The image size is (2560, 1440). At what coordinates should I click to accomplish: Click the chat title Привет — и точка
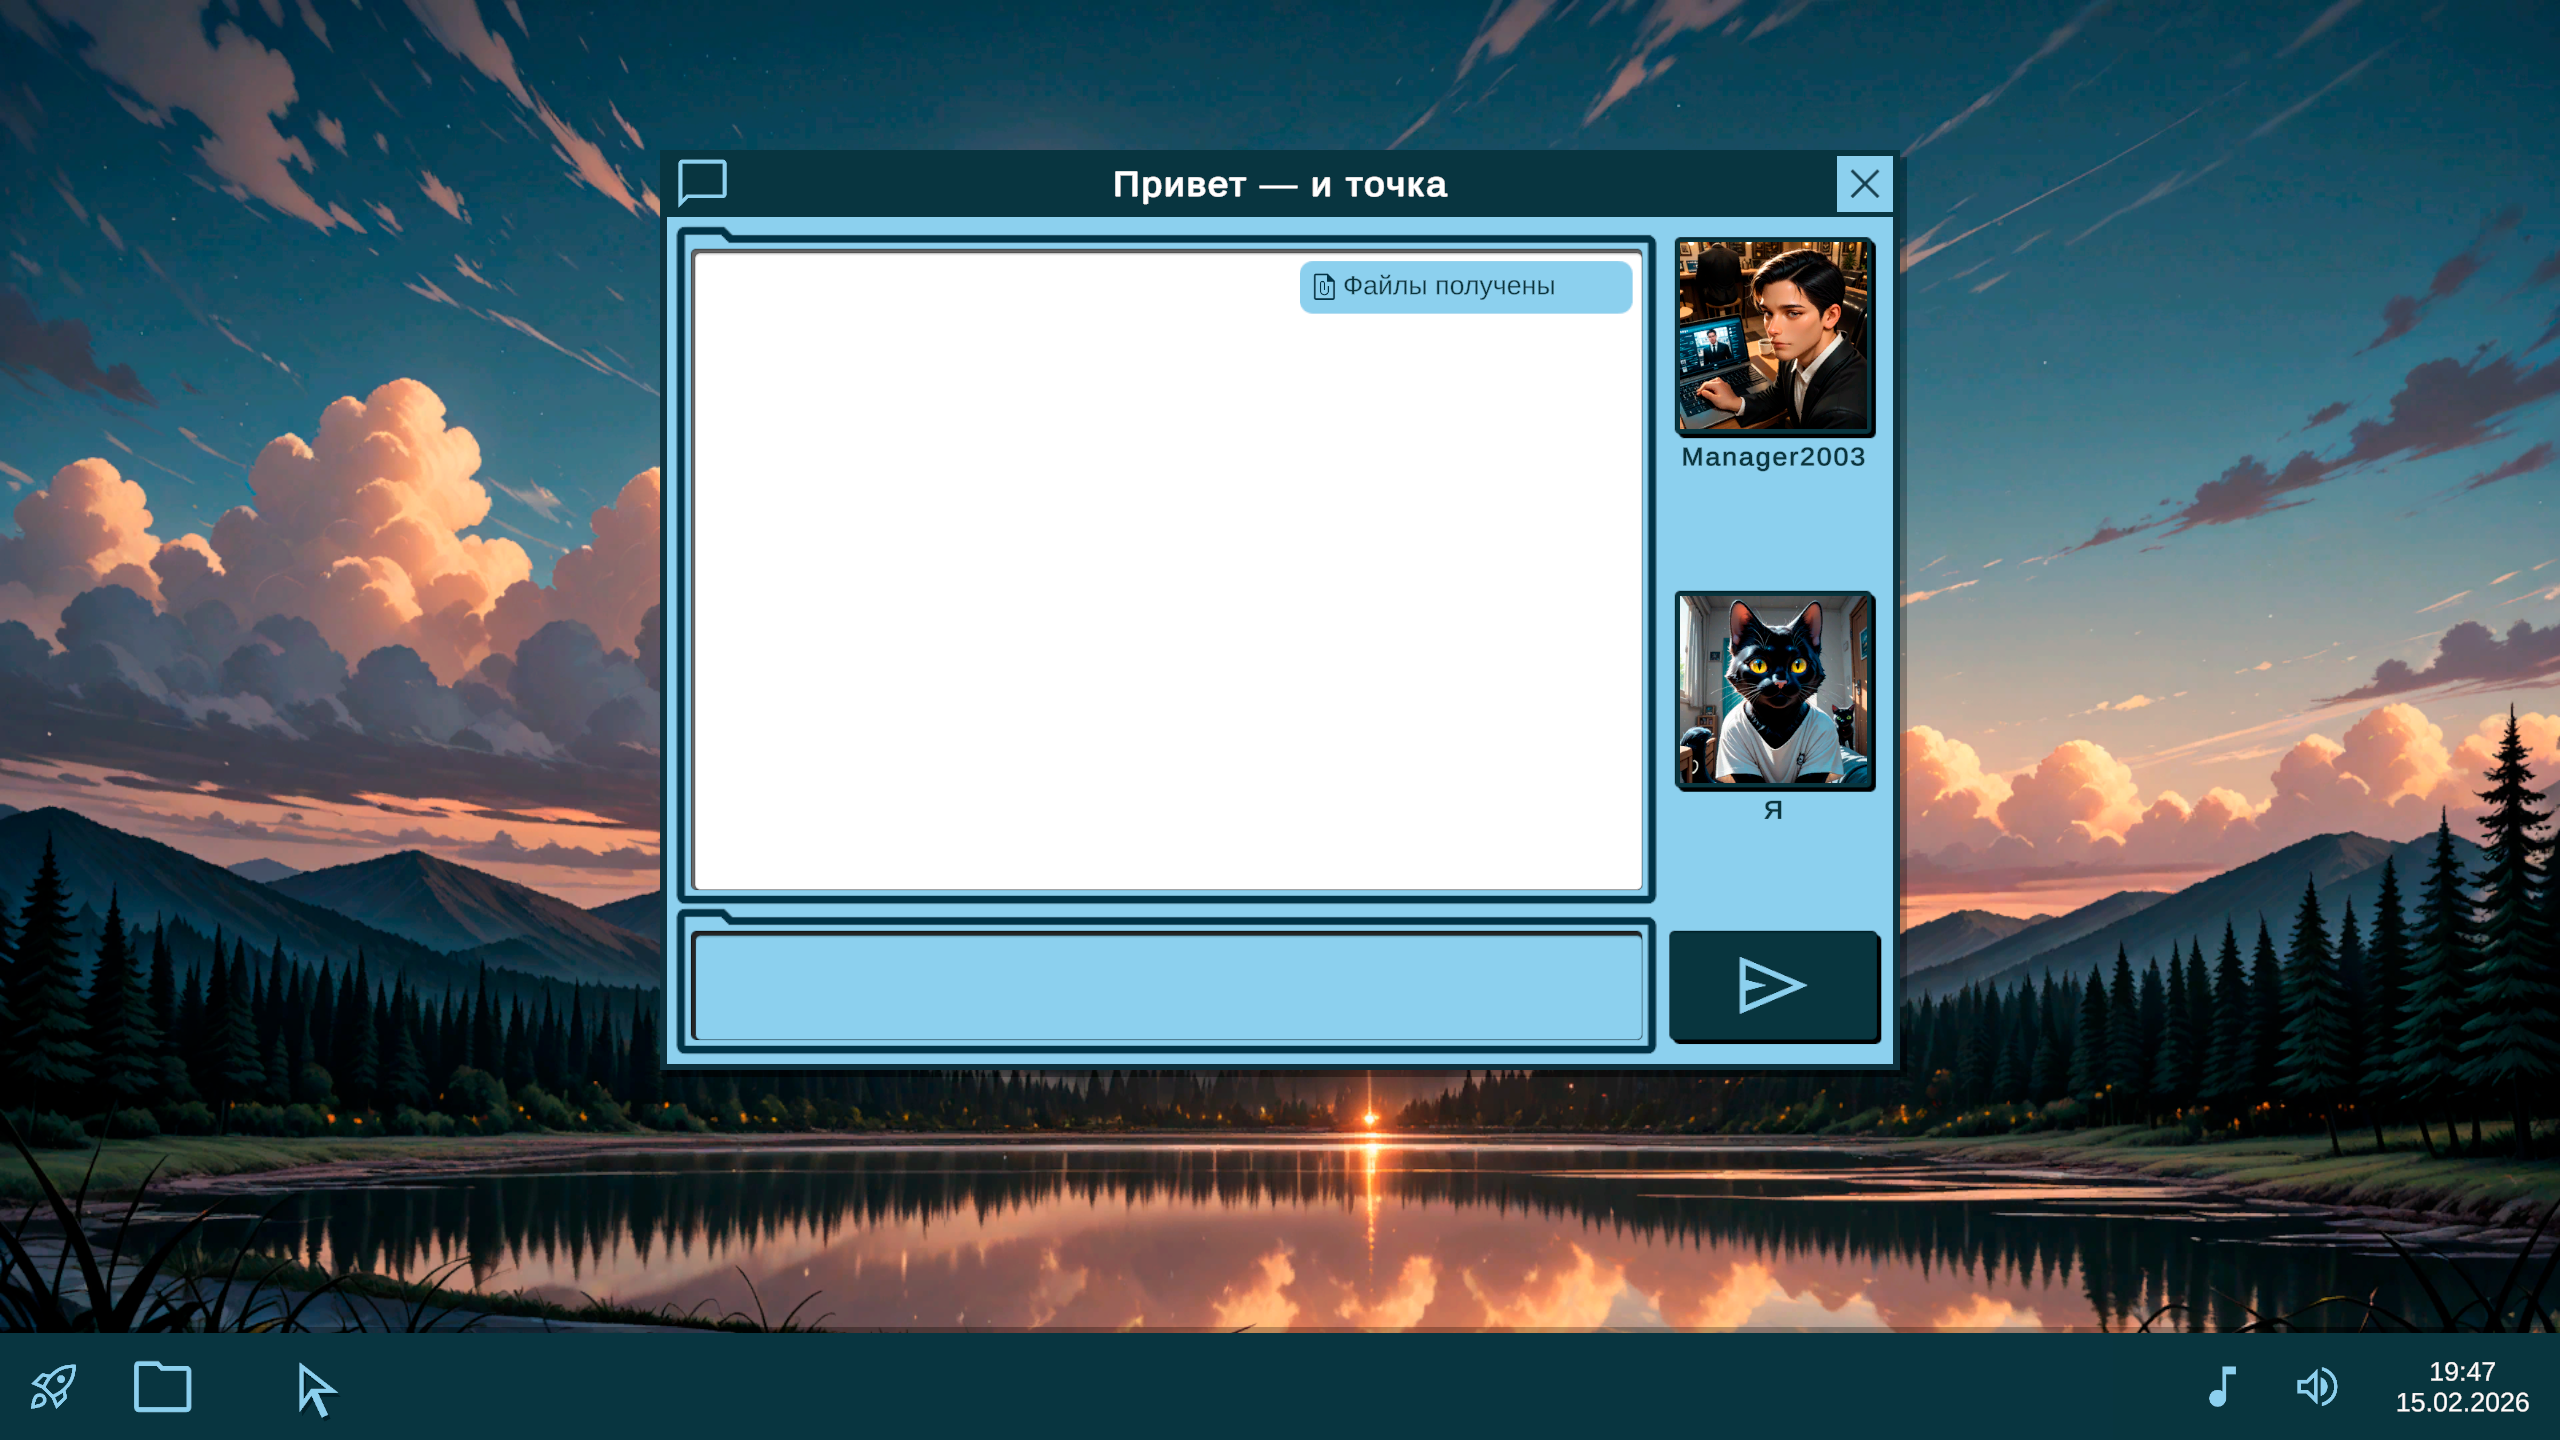click(1281, 184)
